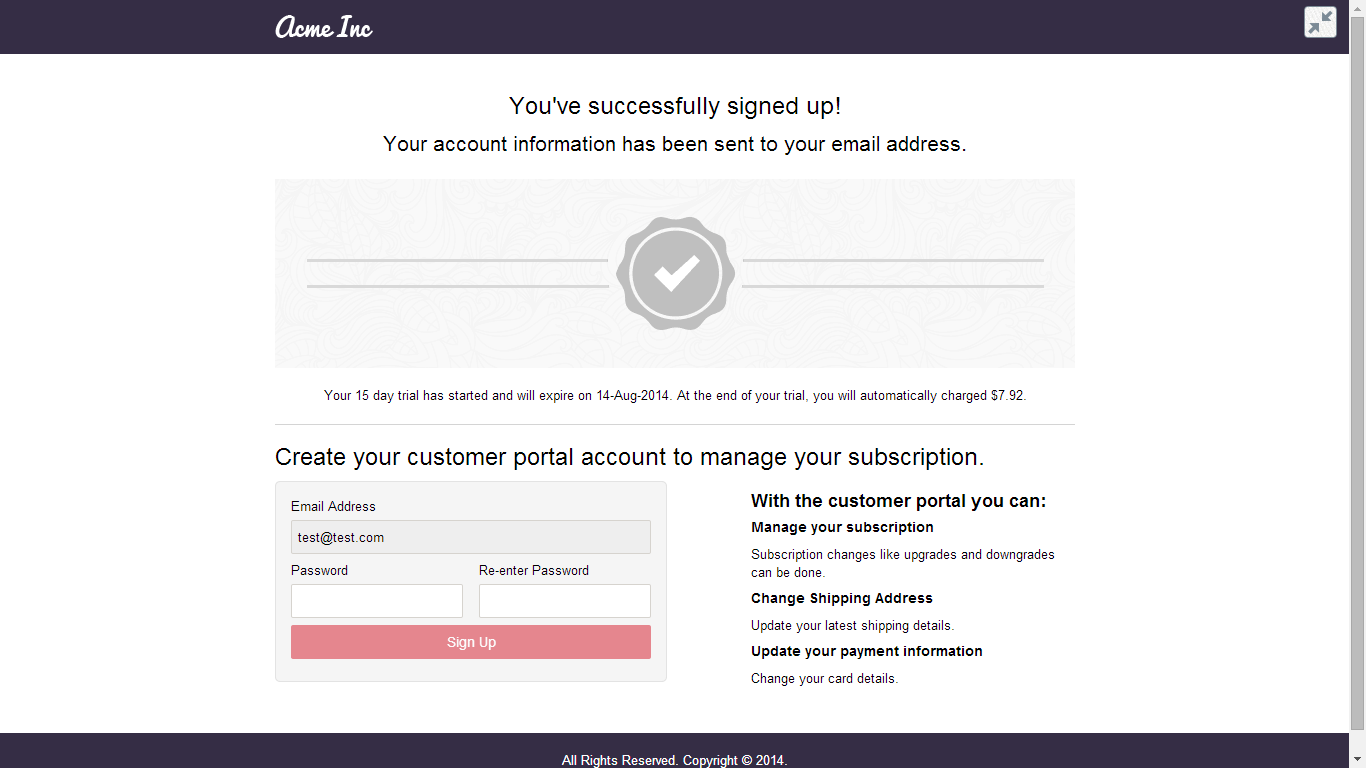The width and height of the screenshot is (1366, 768).
Task: Click the 'Change your card details' text
Action: pos(825,678)
